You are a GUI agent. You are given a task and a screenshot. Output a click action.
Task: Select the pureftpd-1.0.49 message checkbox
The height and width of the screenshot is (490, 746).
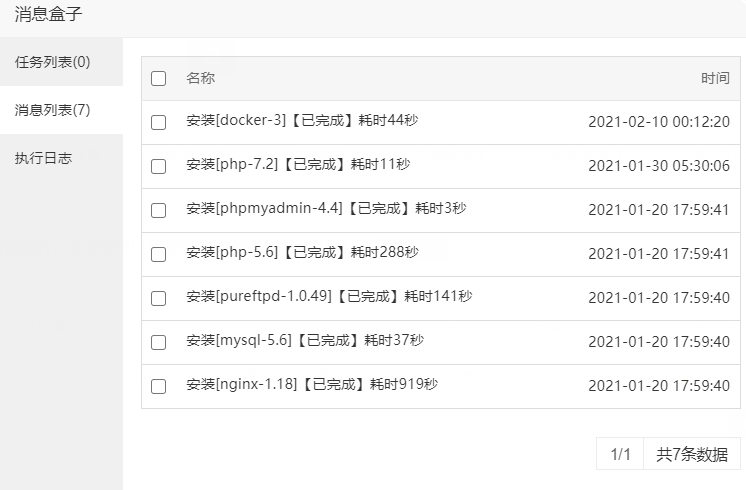[x=159, y=298]
